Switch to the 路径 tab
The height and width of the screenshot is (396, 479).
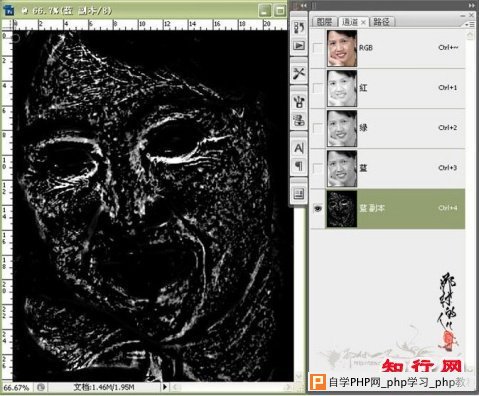coord(382,22)
